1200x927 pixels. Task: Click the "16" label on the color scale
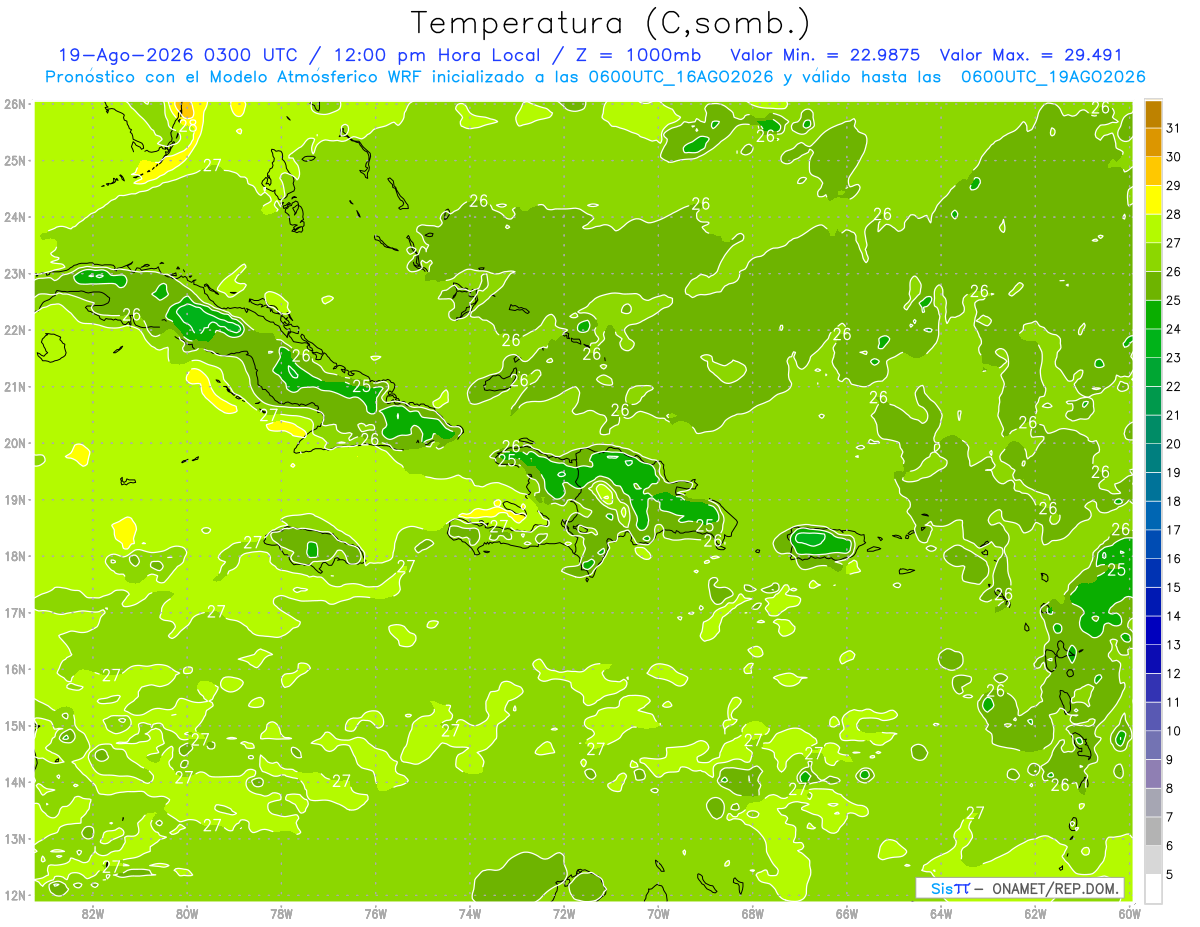click(x=1174, y=559)
